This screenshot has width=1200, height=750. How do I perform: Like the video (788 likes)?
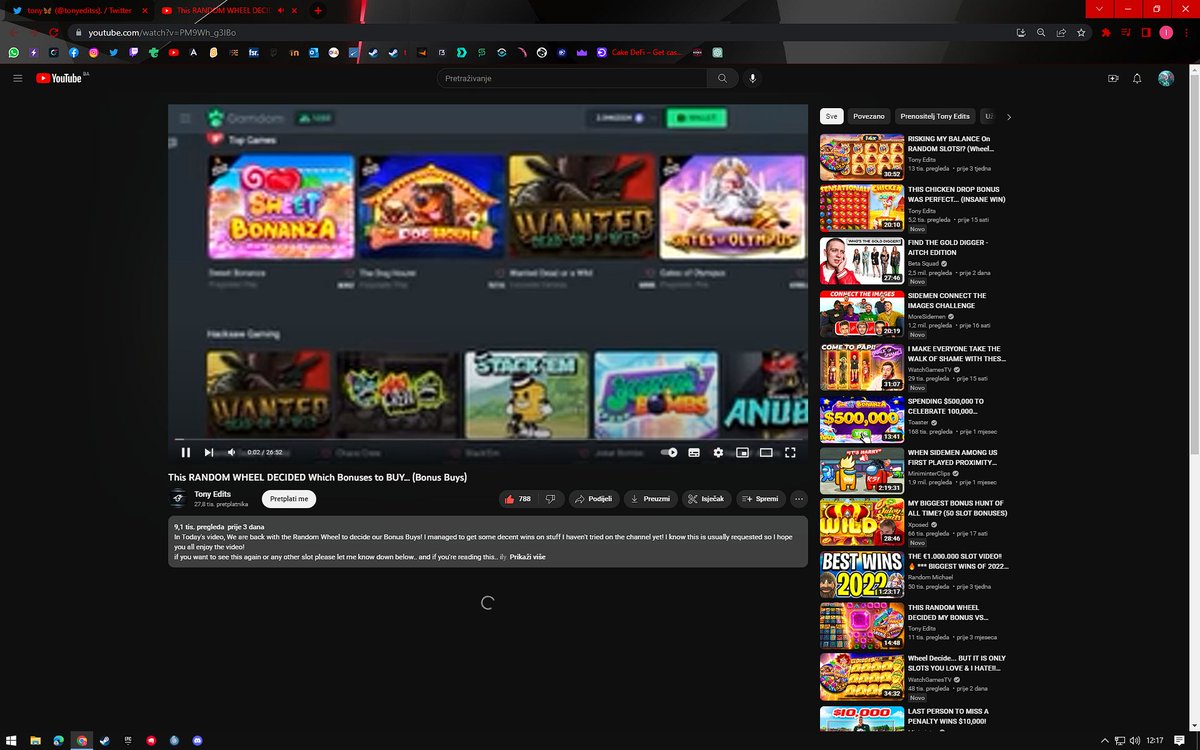519,498
